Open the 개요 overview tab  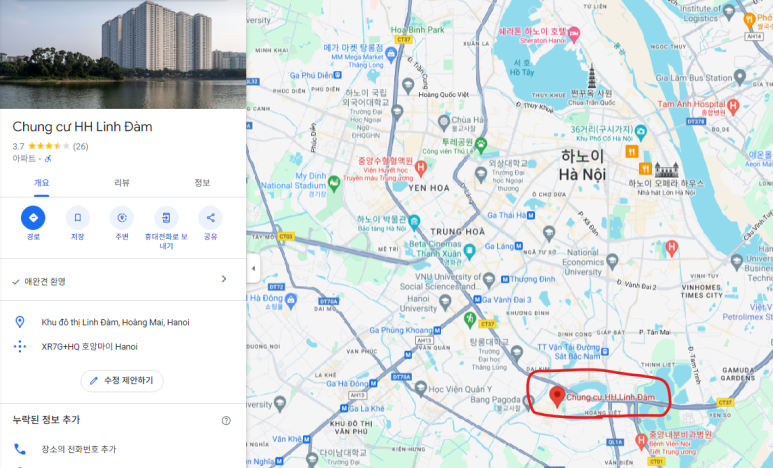(41, 183)
